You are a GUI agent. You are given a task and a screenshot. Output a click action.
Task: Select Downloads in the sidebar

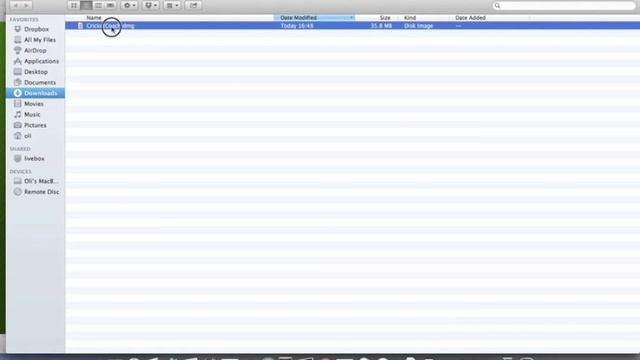coord(36,93)
